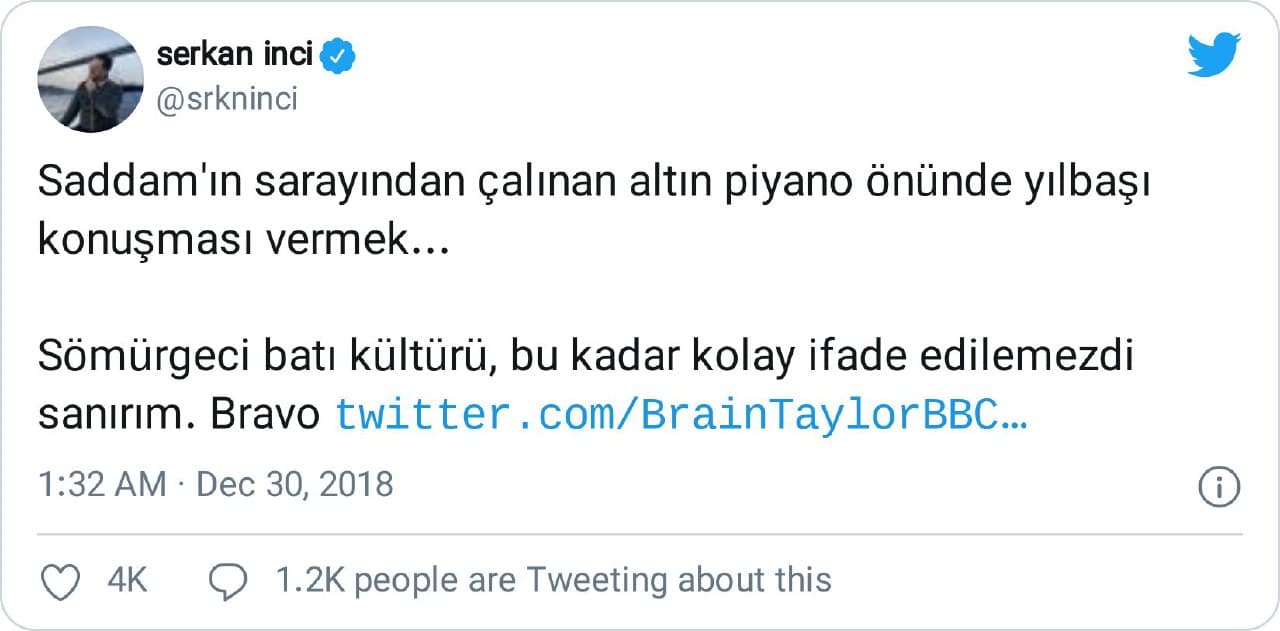The height and width of the screenshot is (631, 1280).
Task: Click the tweet info circle icon
Action: click(1218, 487)
